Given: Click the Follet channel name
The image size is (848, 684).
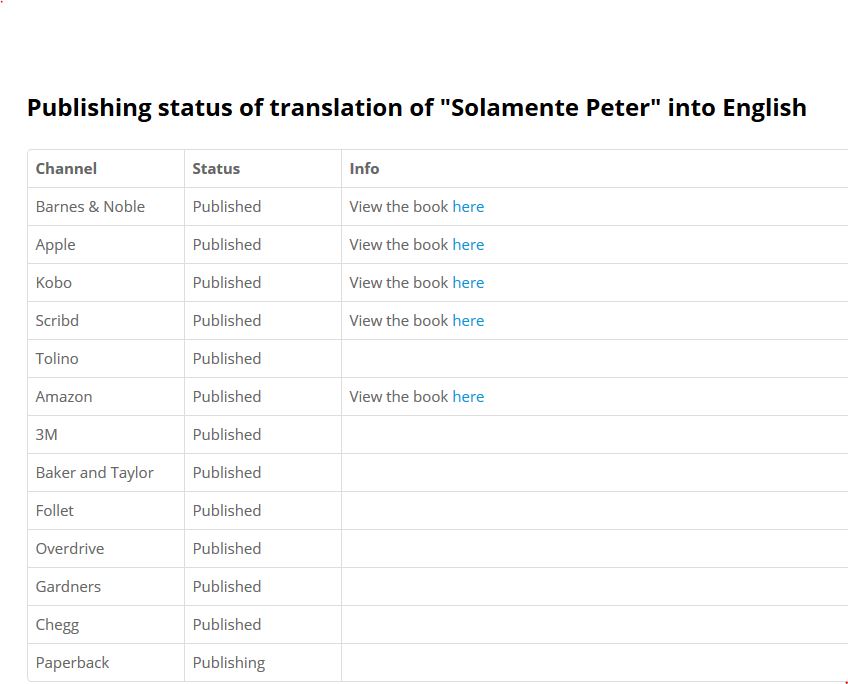Looking at the screenshot, I should click(55, 511).
